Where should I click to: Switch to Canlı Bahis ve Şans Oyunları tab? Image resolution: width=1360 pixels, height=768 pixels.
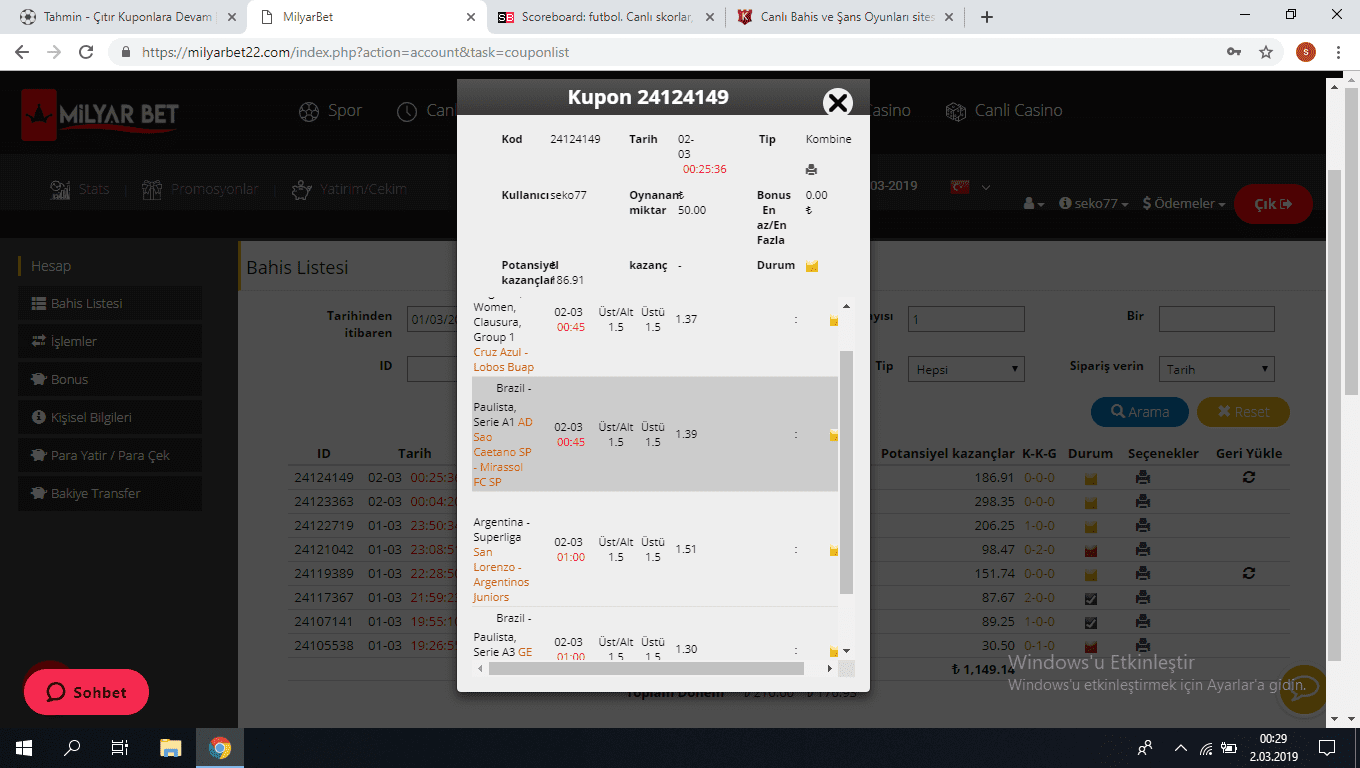(846, 17)
